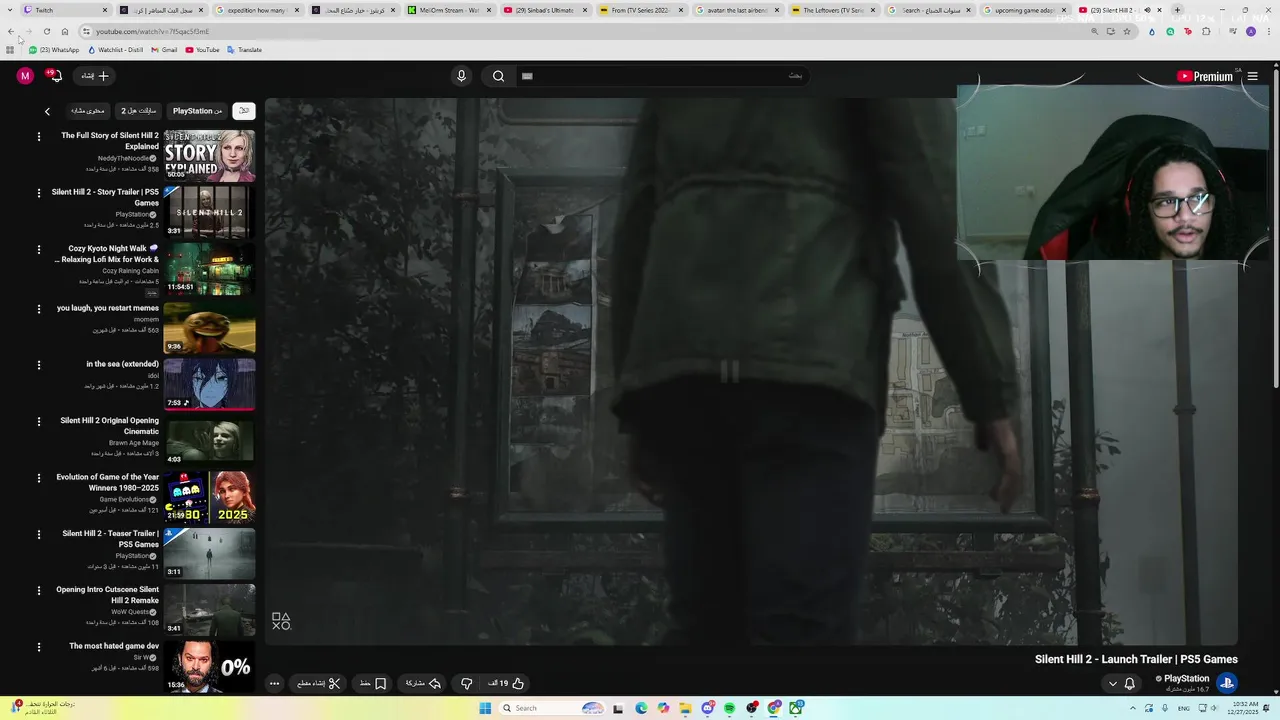Open the PlayStation channel avatar
1280x720 pixels.
tap(1227, 683)
